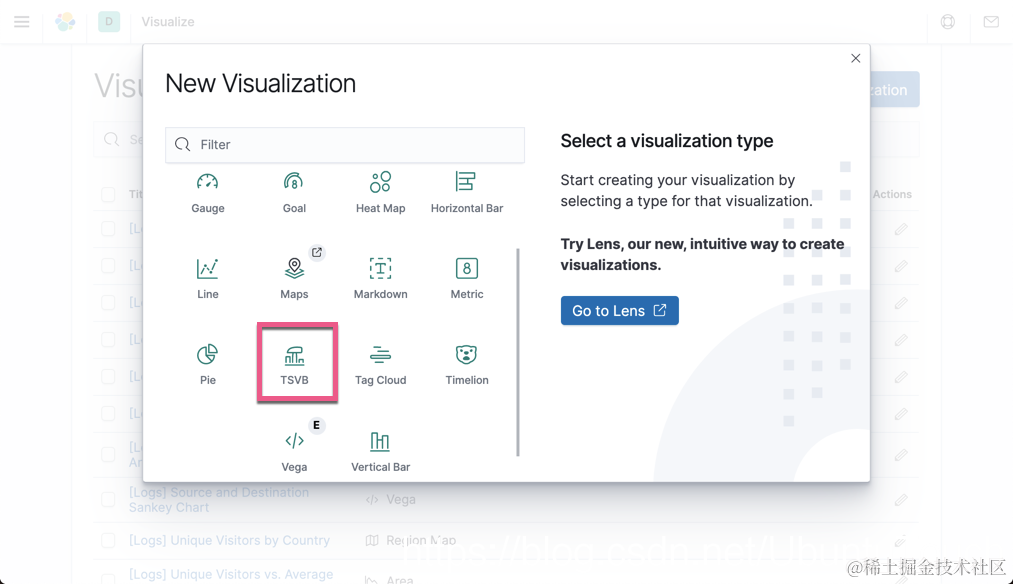Select the Gauge visualization type
Screen dimensions: 1013x584
[x=207, y=193]
